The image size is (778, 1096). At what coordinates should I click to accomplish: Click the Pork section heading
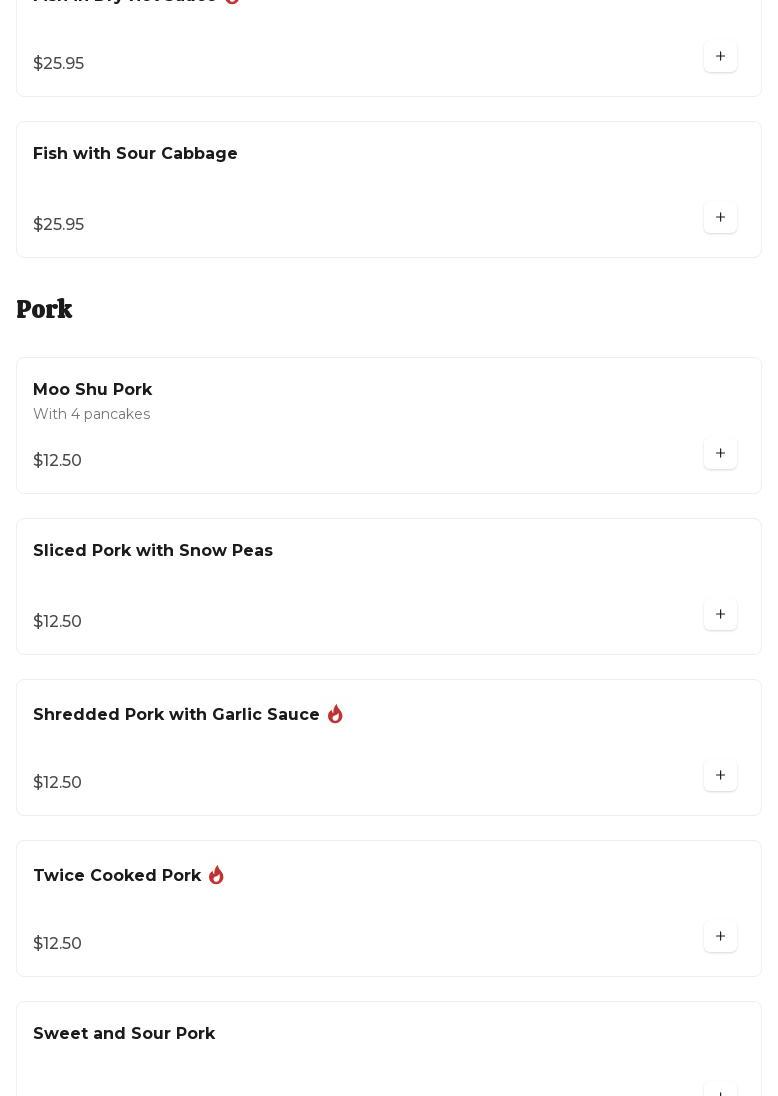coord(44,310)
